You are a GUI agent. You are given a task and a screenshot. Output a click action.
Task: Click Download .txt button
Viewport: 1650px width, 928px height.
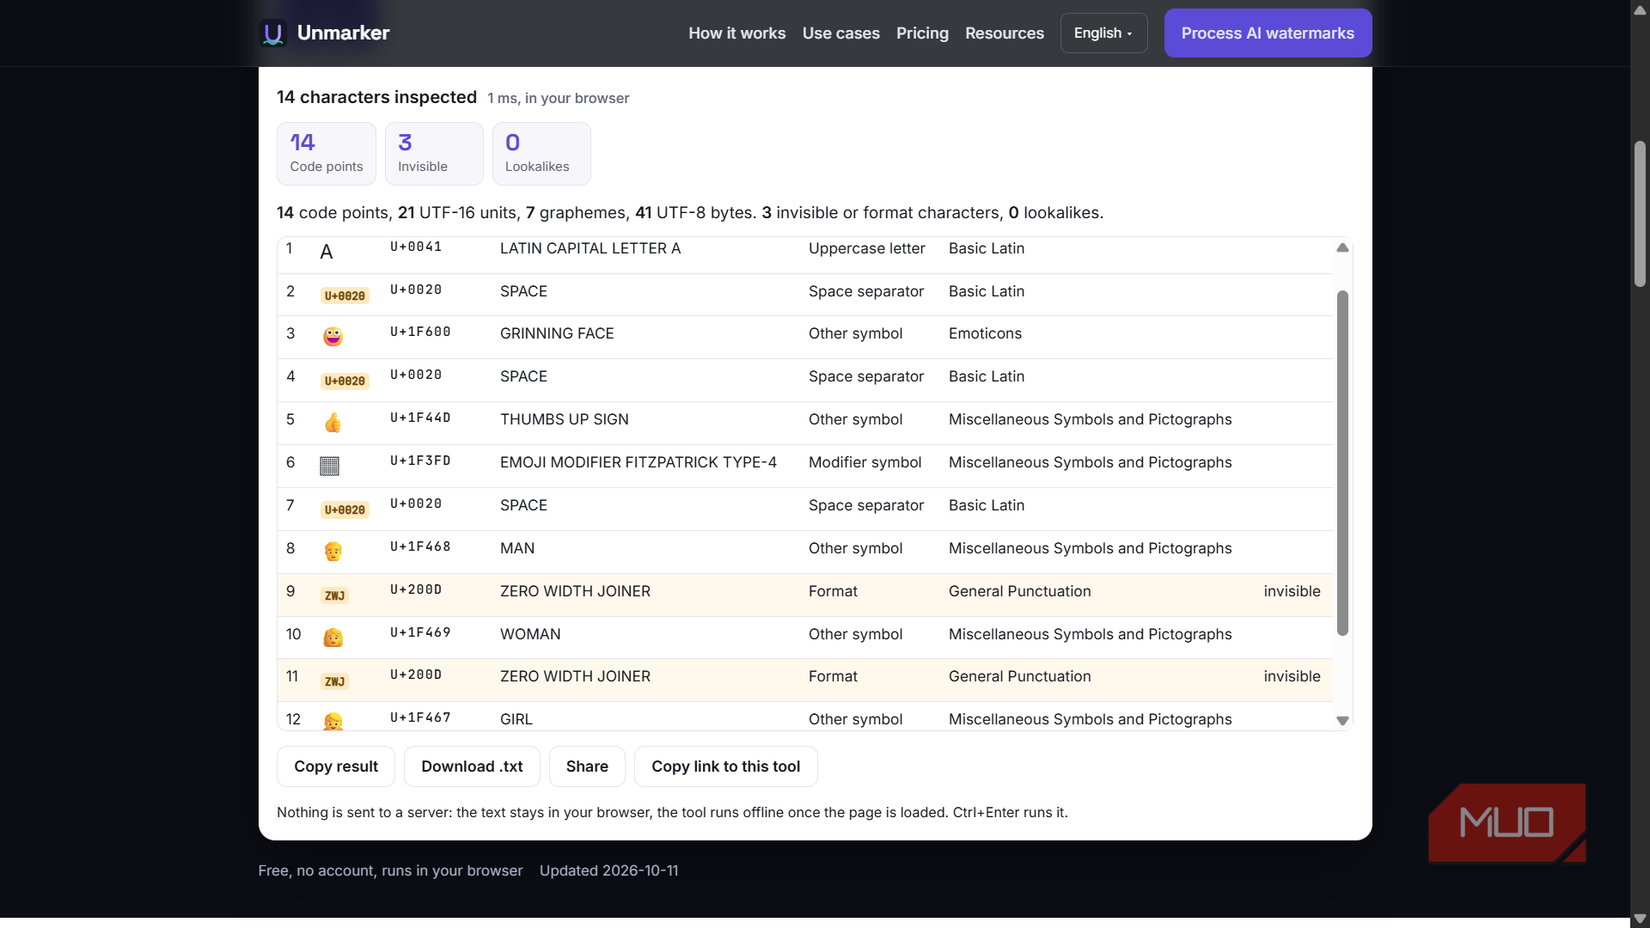point(472,766)
